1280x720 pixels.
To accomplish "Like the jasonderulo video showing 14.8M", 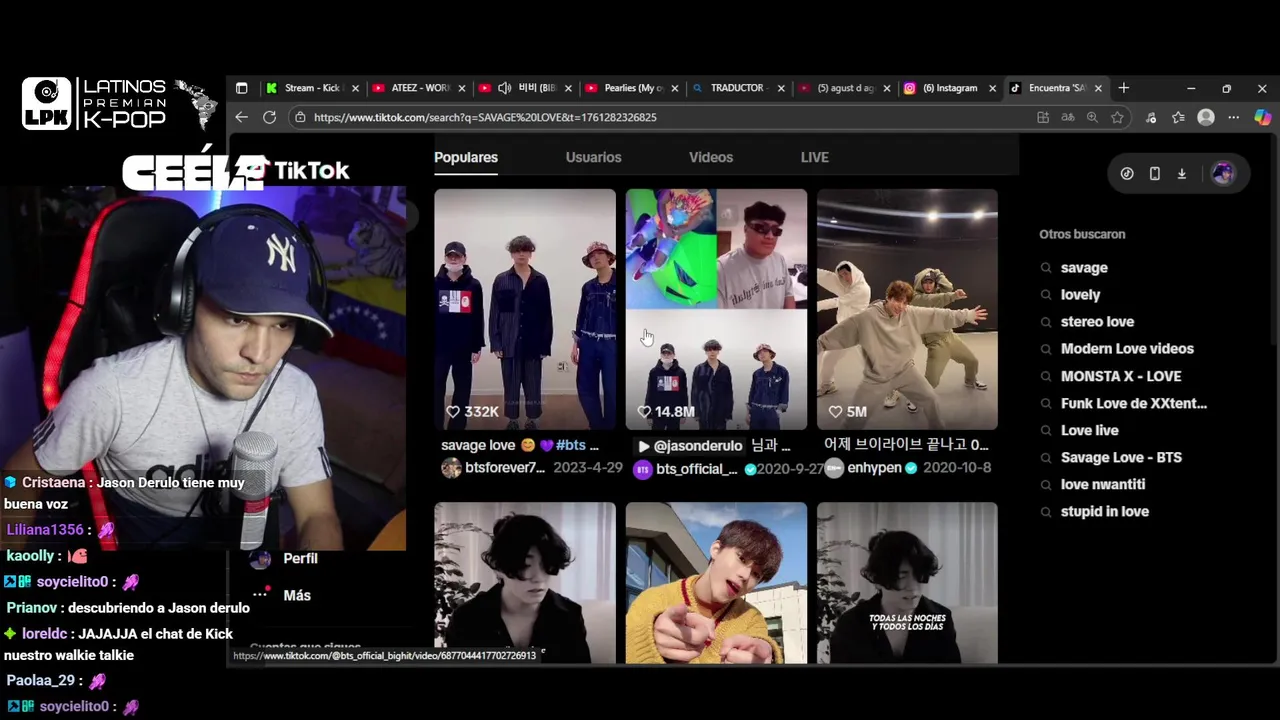I will click(x=644, y=412).
